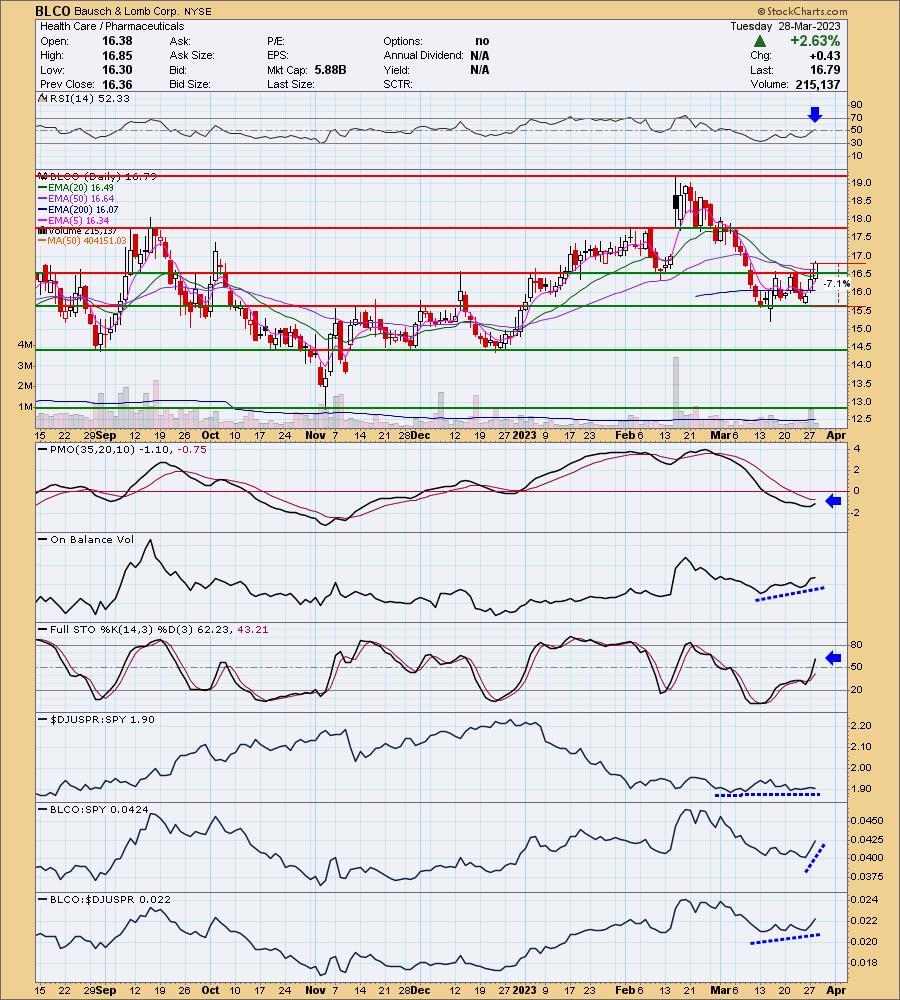900x1000 pixels.
Task: Click the Bid Size label
Action: point(190,84)
